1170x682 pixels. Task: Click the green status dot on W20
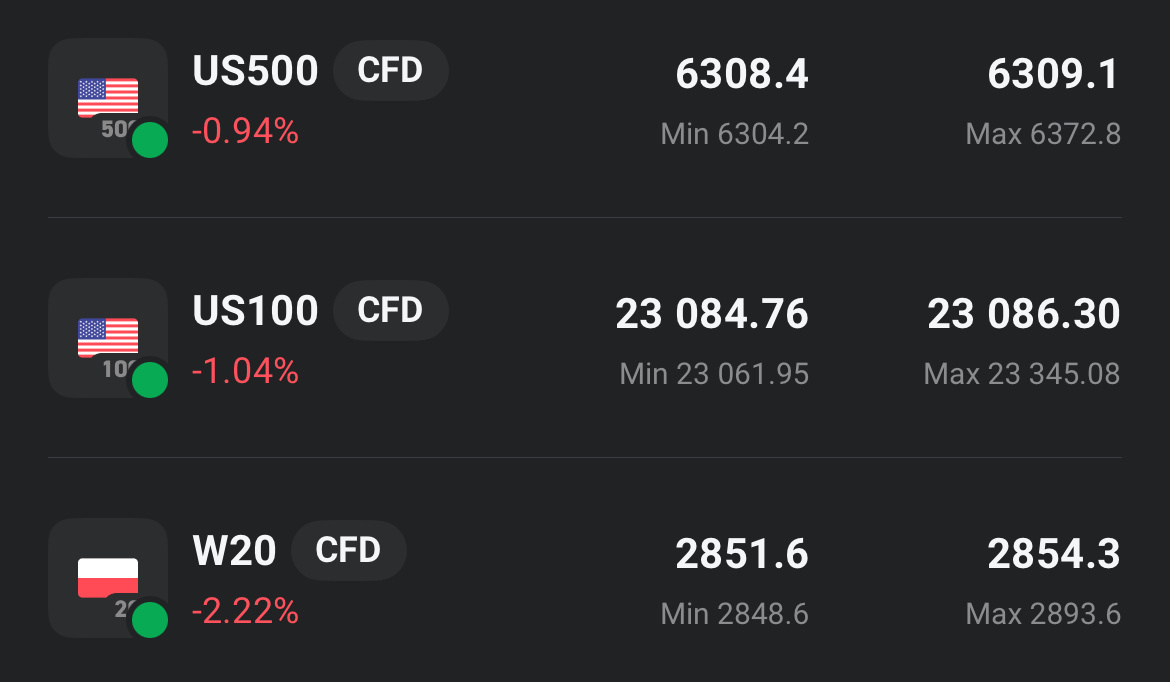click(150, 620)
